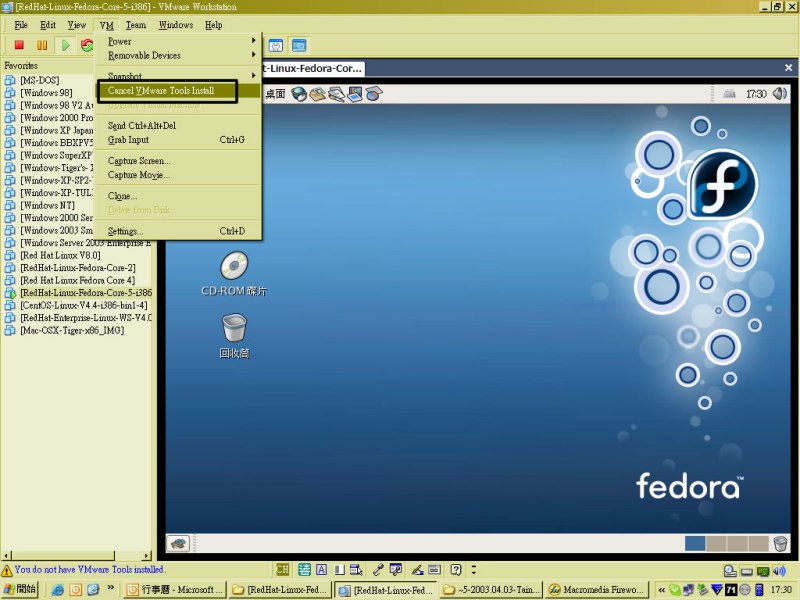Click the green Power On play button

pos(65,45)
